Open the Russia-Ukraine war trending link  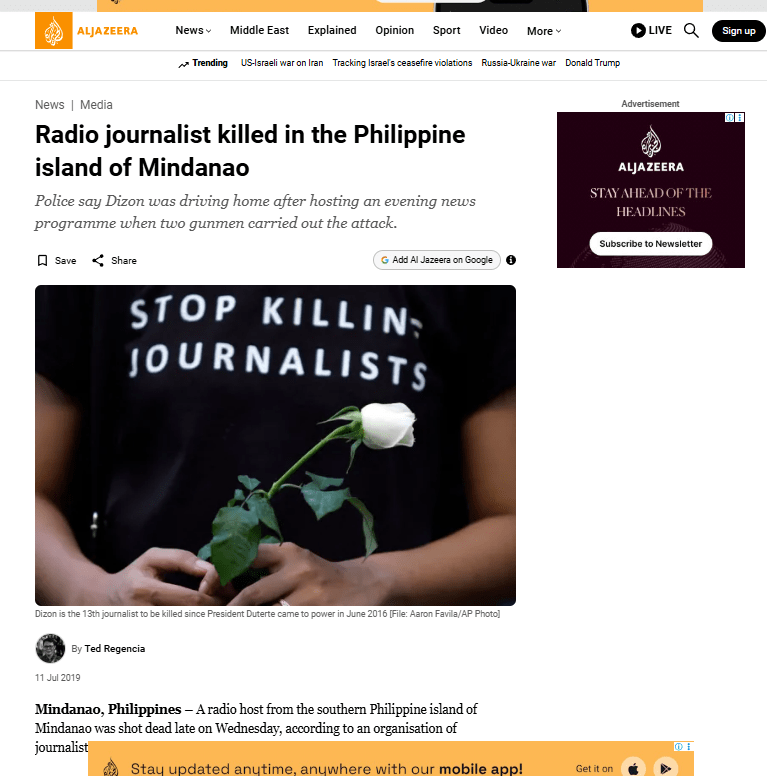click(518, 63)
